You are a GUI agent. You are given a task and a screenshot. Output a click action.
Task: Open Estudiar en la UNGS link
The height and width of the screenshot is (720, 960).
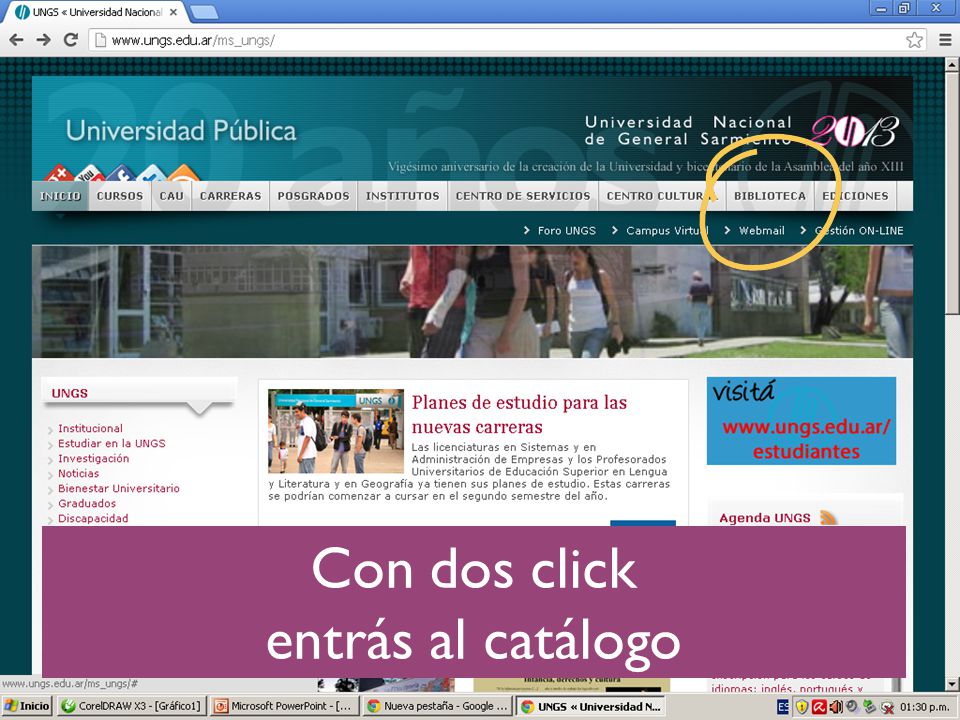[x=111, y=443]
